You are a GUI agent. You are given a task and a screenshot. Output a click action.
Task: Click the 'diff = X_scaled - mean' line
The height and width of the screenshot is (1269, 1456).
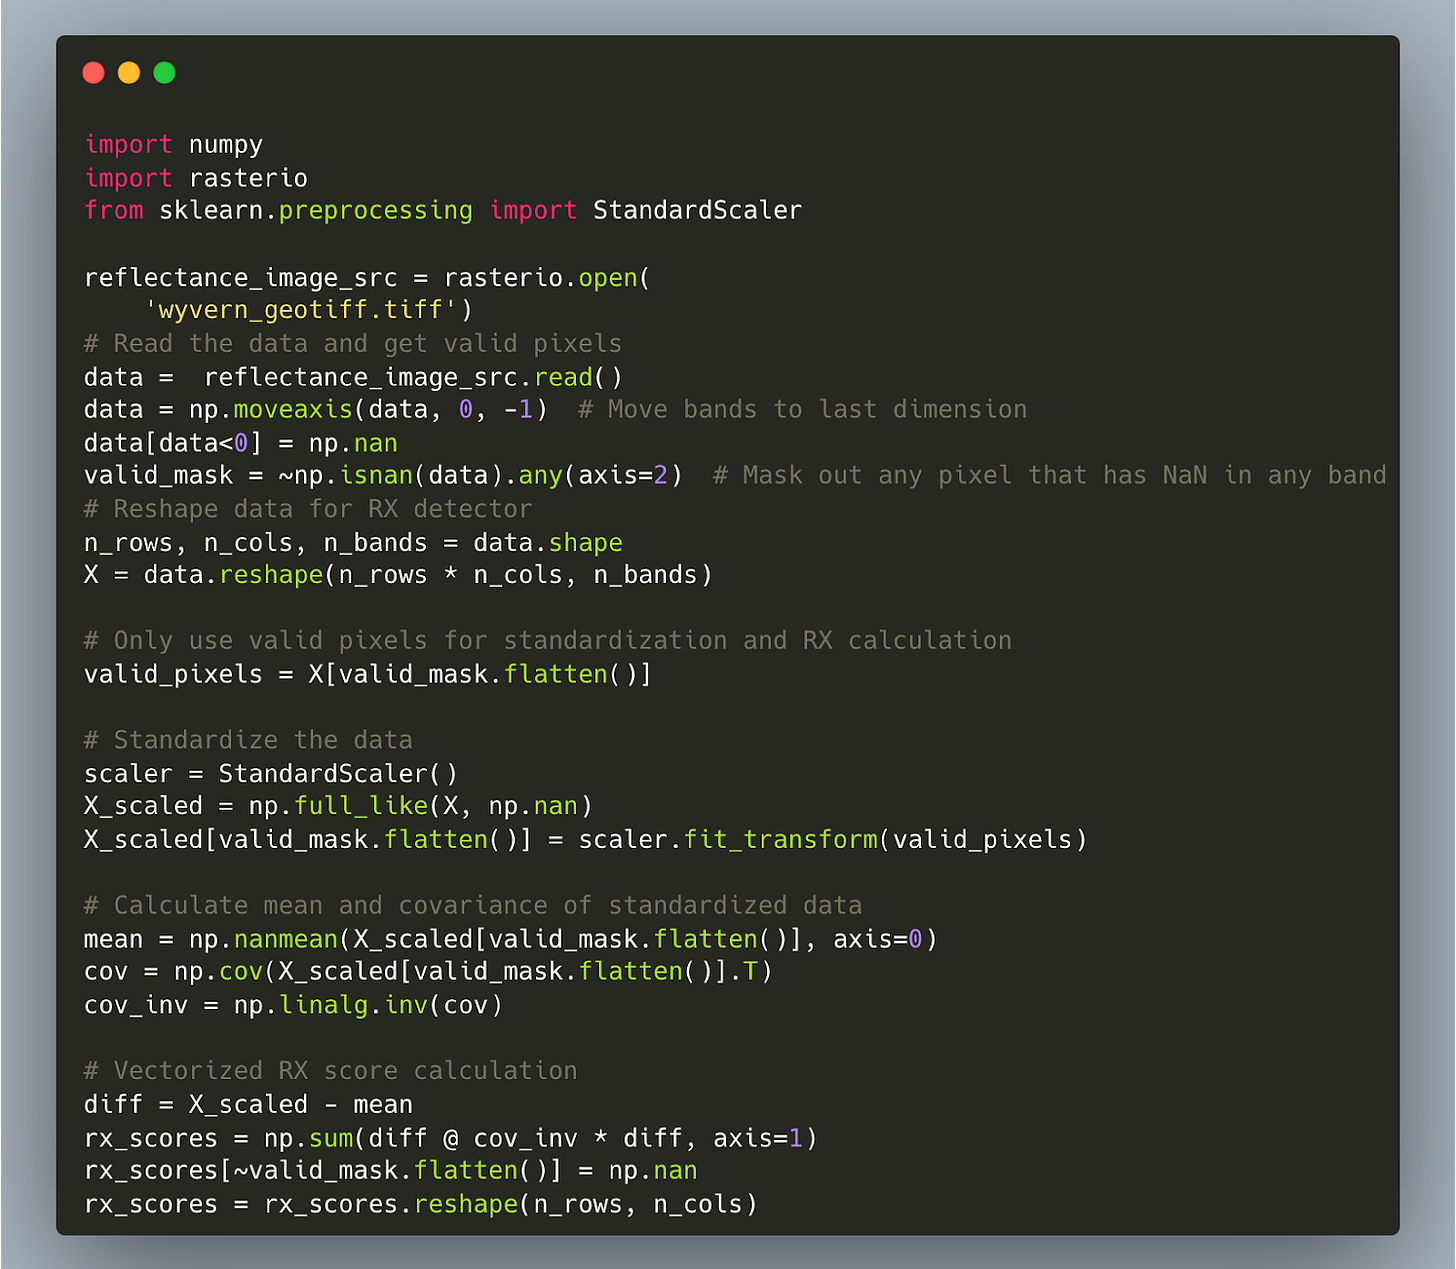[x=248, y=1105]
